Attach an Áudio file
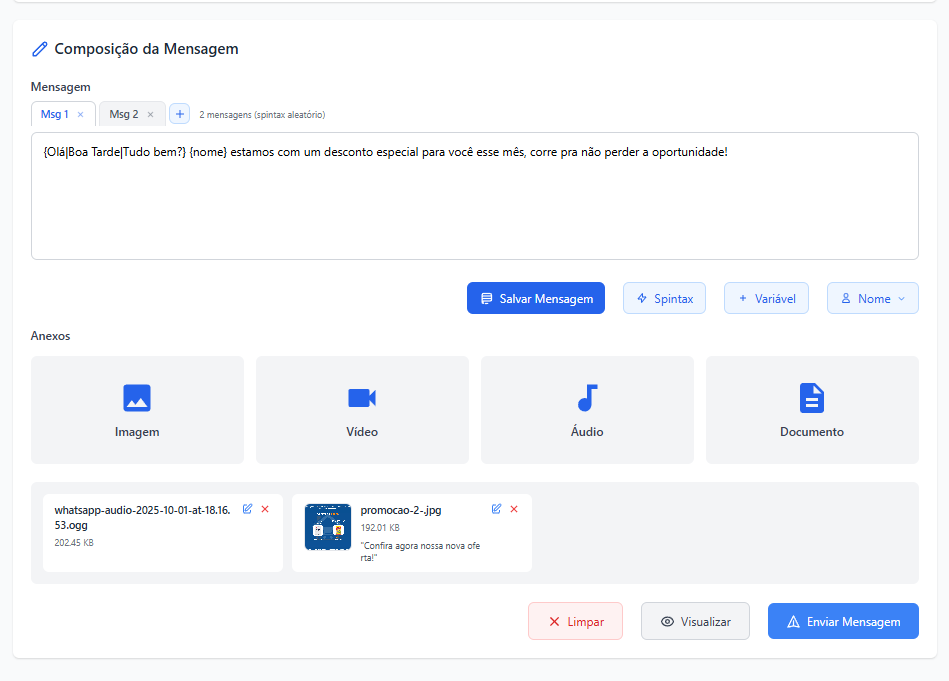The image size is (949, 681). [587, 409]
